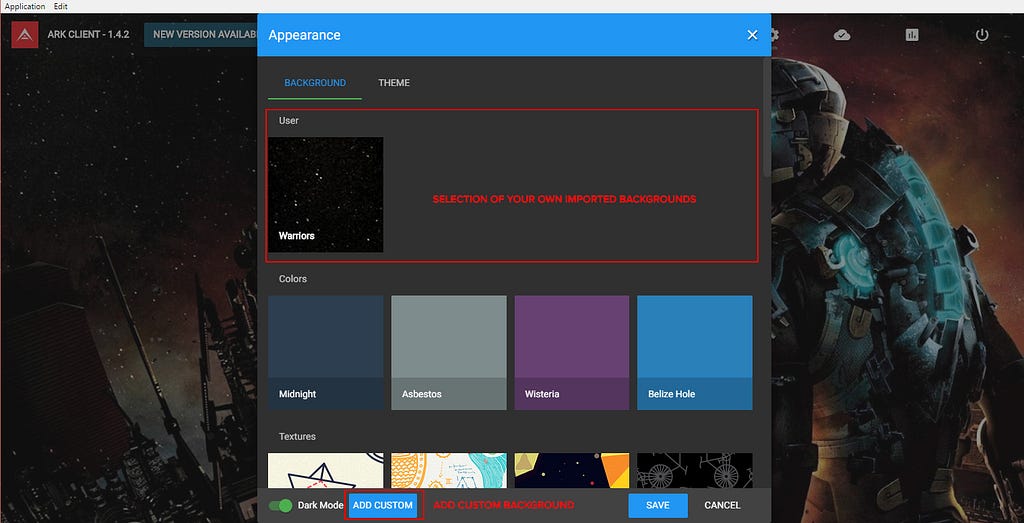Select the black bicycles texture
The width and height of the screenshot is (1024, 523).
point(695,471)
